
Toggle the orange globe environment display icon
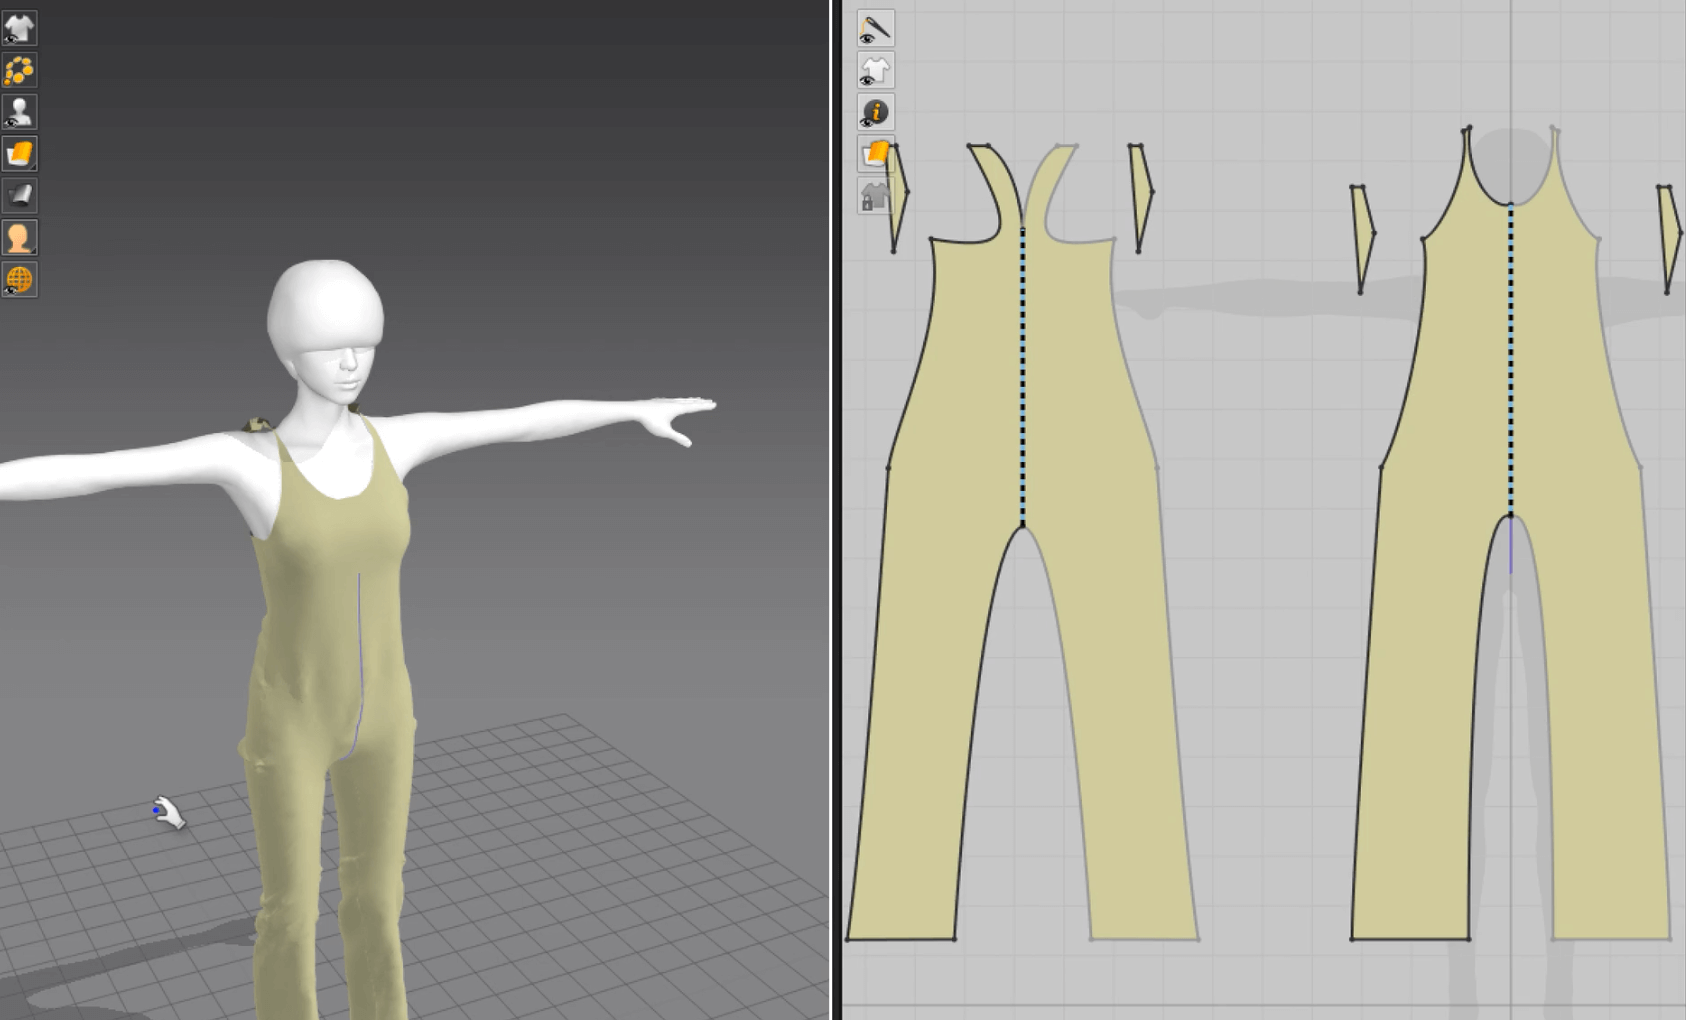click(19, 279)
